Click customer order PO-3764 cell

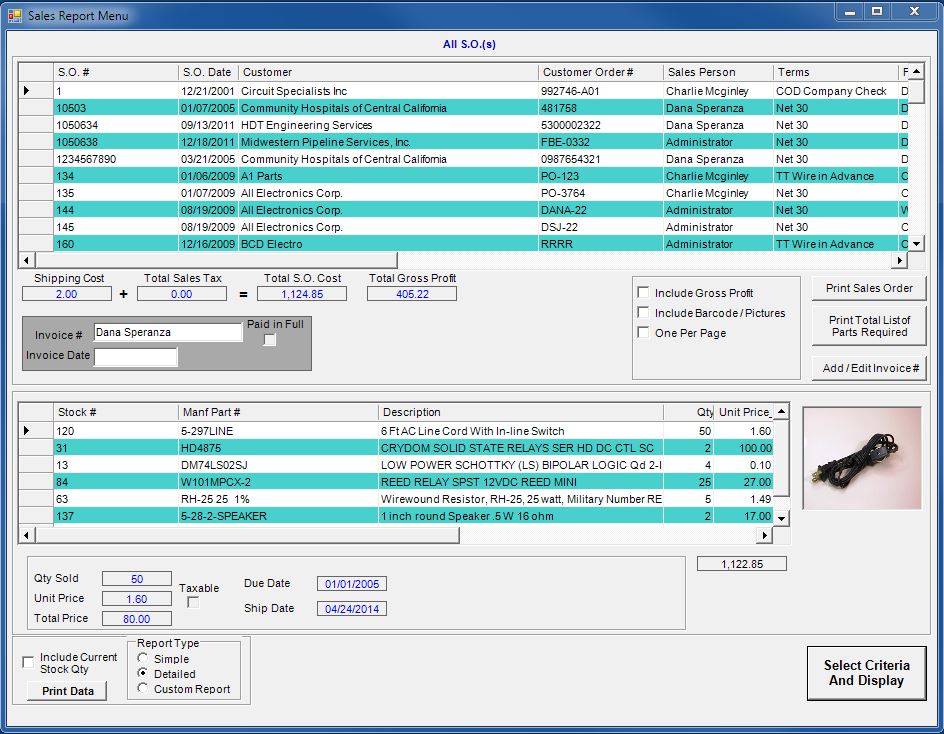point(601,193)
